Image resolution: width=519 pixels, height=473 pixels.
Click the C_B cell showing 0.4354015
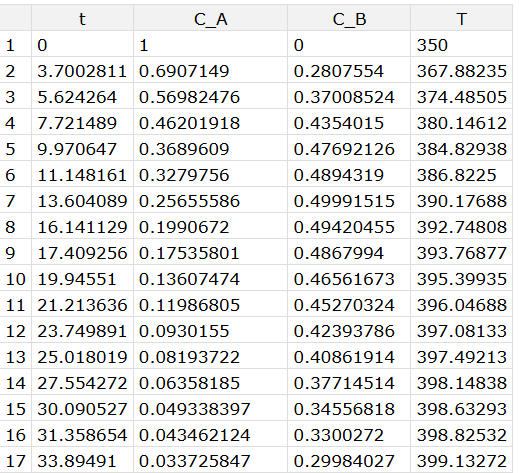[x=349, y=122]
